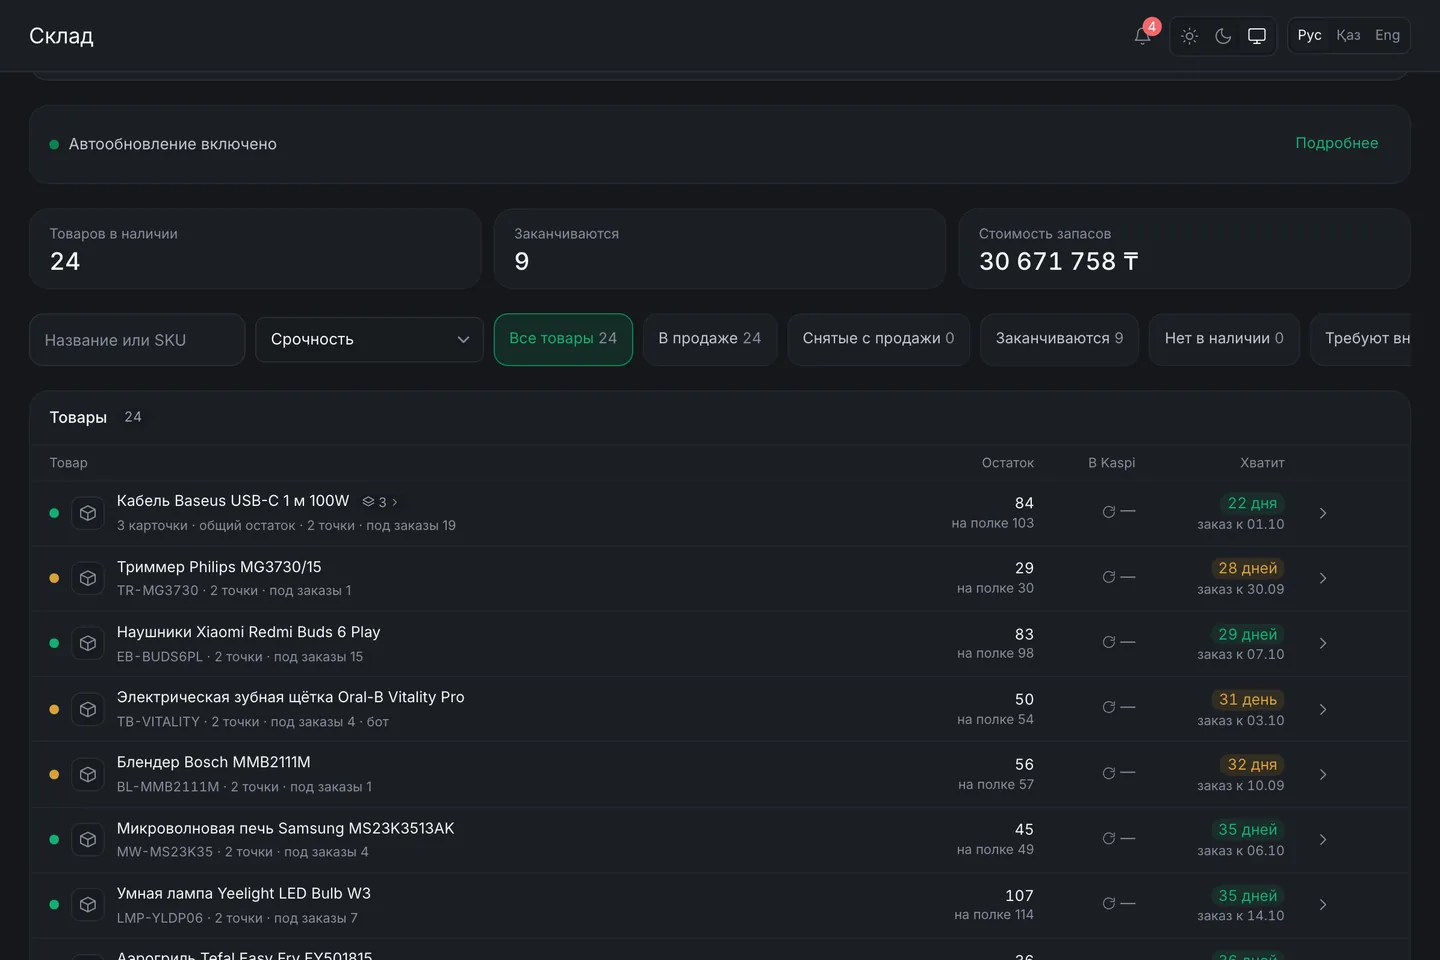Open Блендер Bosch MMB2111M product name

point(214,762)
